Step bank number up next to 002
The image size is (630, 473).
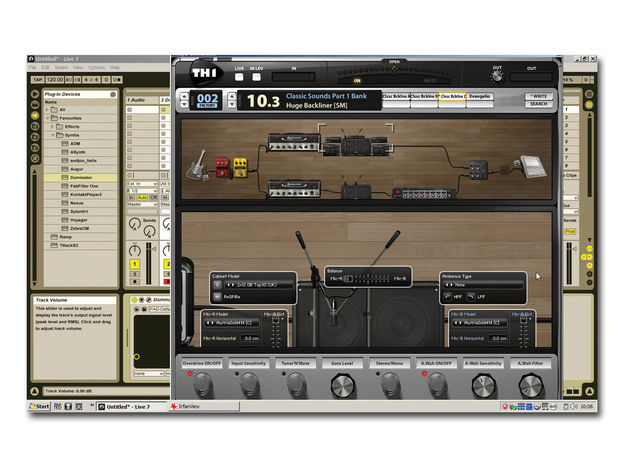tap(184, 96)
